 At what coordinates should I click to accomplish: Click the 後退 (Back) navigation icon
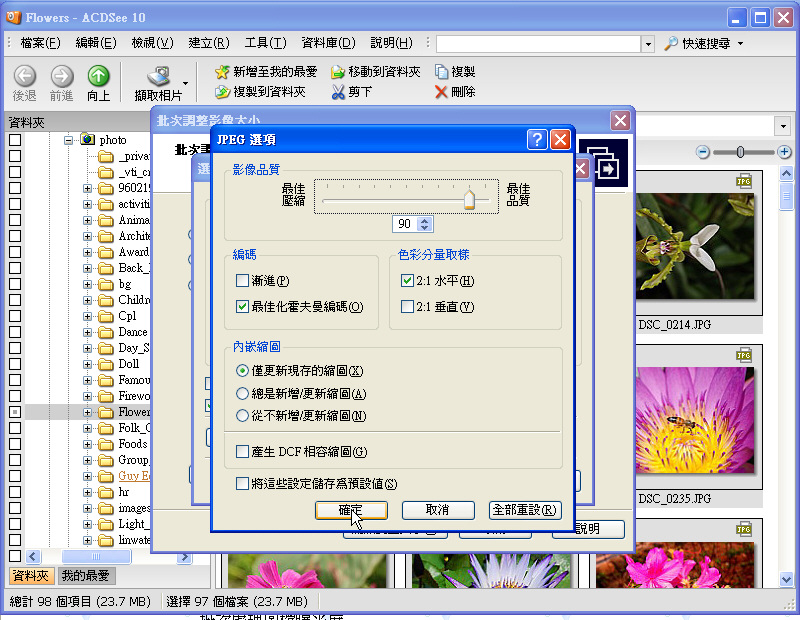[x=25, y=76]
